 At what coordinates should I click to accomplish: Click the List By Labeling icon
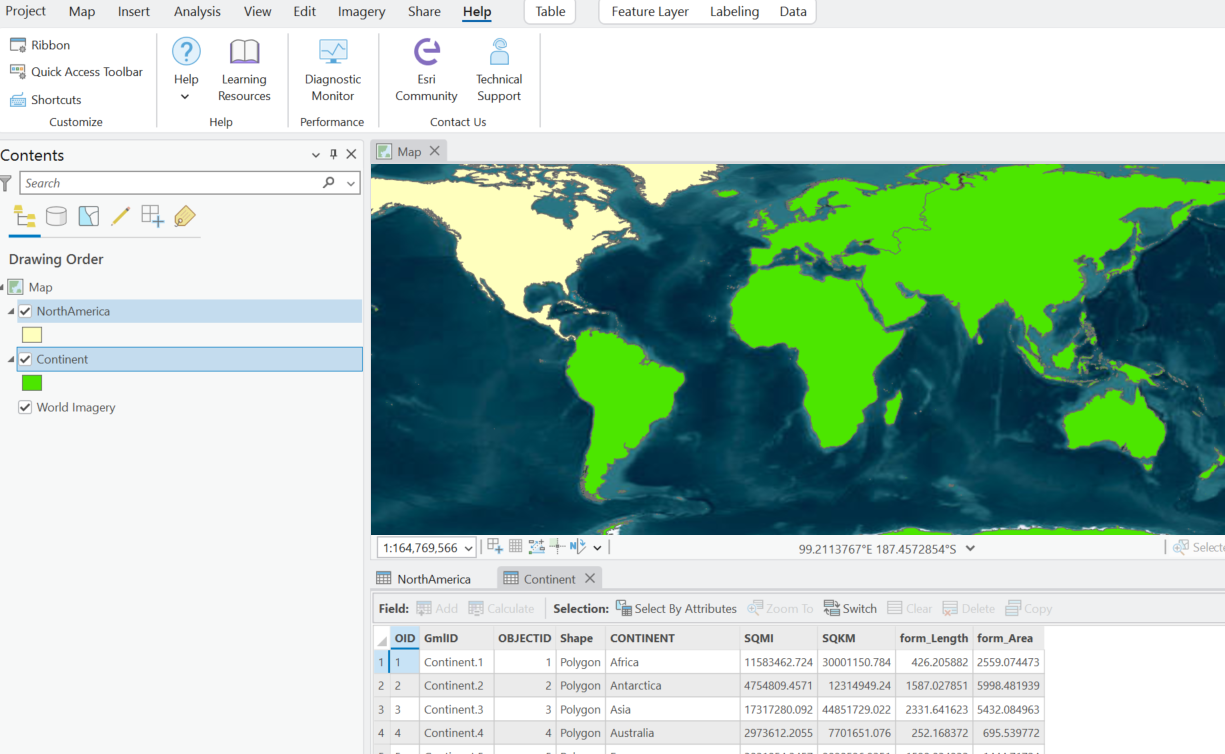pos(184,216)
